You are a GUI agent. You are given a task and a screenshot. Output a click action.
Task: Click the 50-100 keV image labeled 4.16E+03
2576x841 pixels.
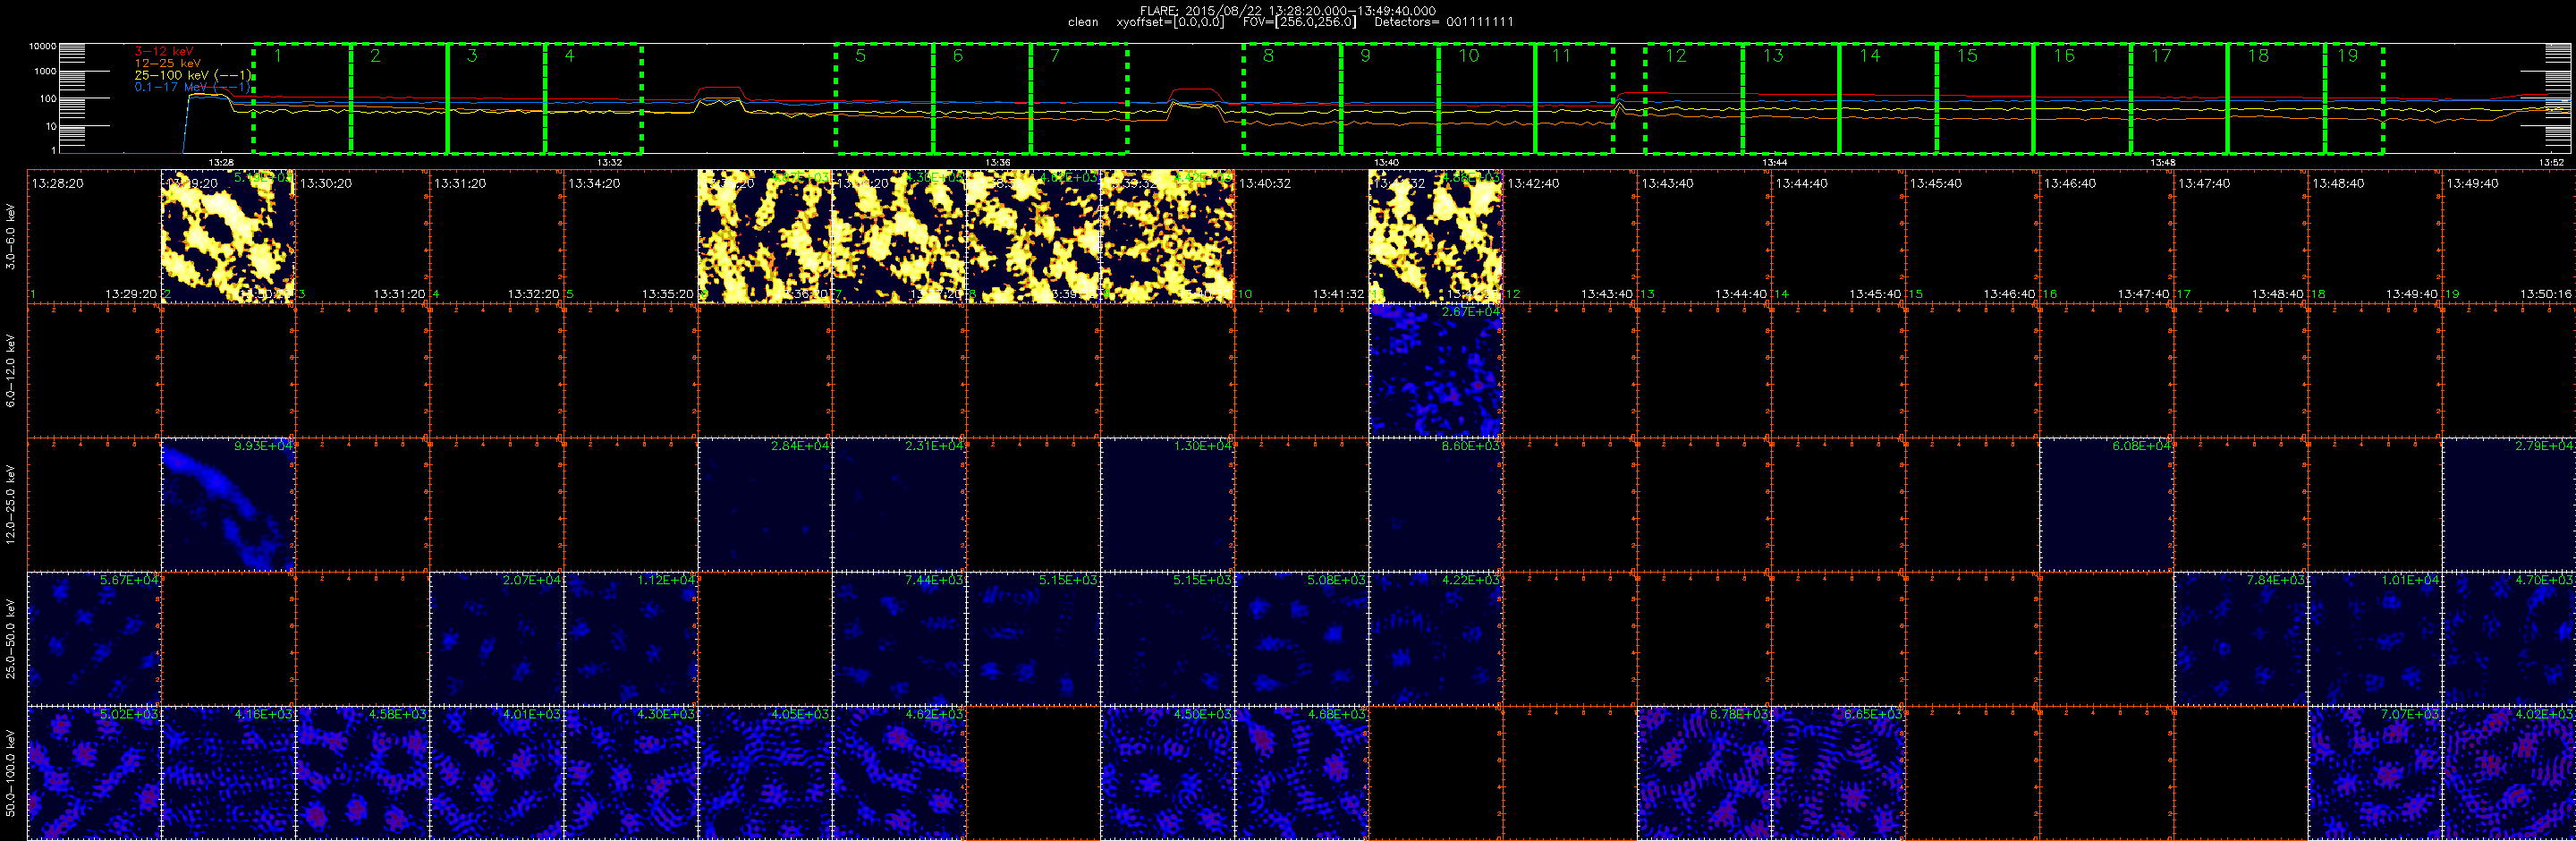(x=228, y=773)
